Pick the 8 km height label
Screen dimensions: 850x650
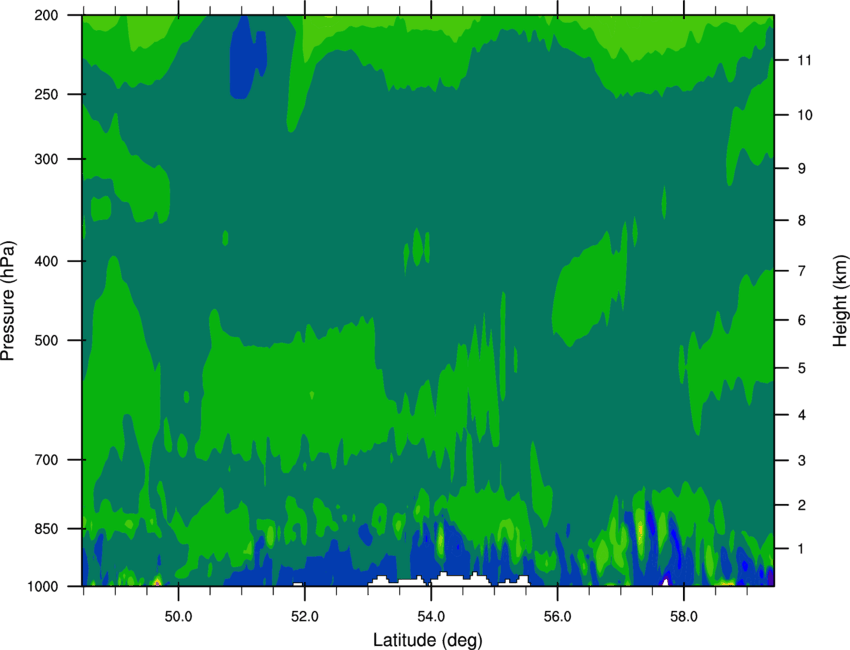coord(802,220)
